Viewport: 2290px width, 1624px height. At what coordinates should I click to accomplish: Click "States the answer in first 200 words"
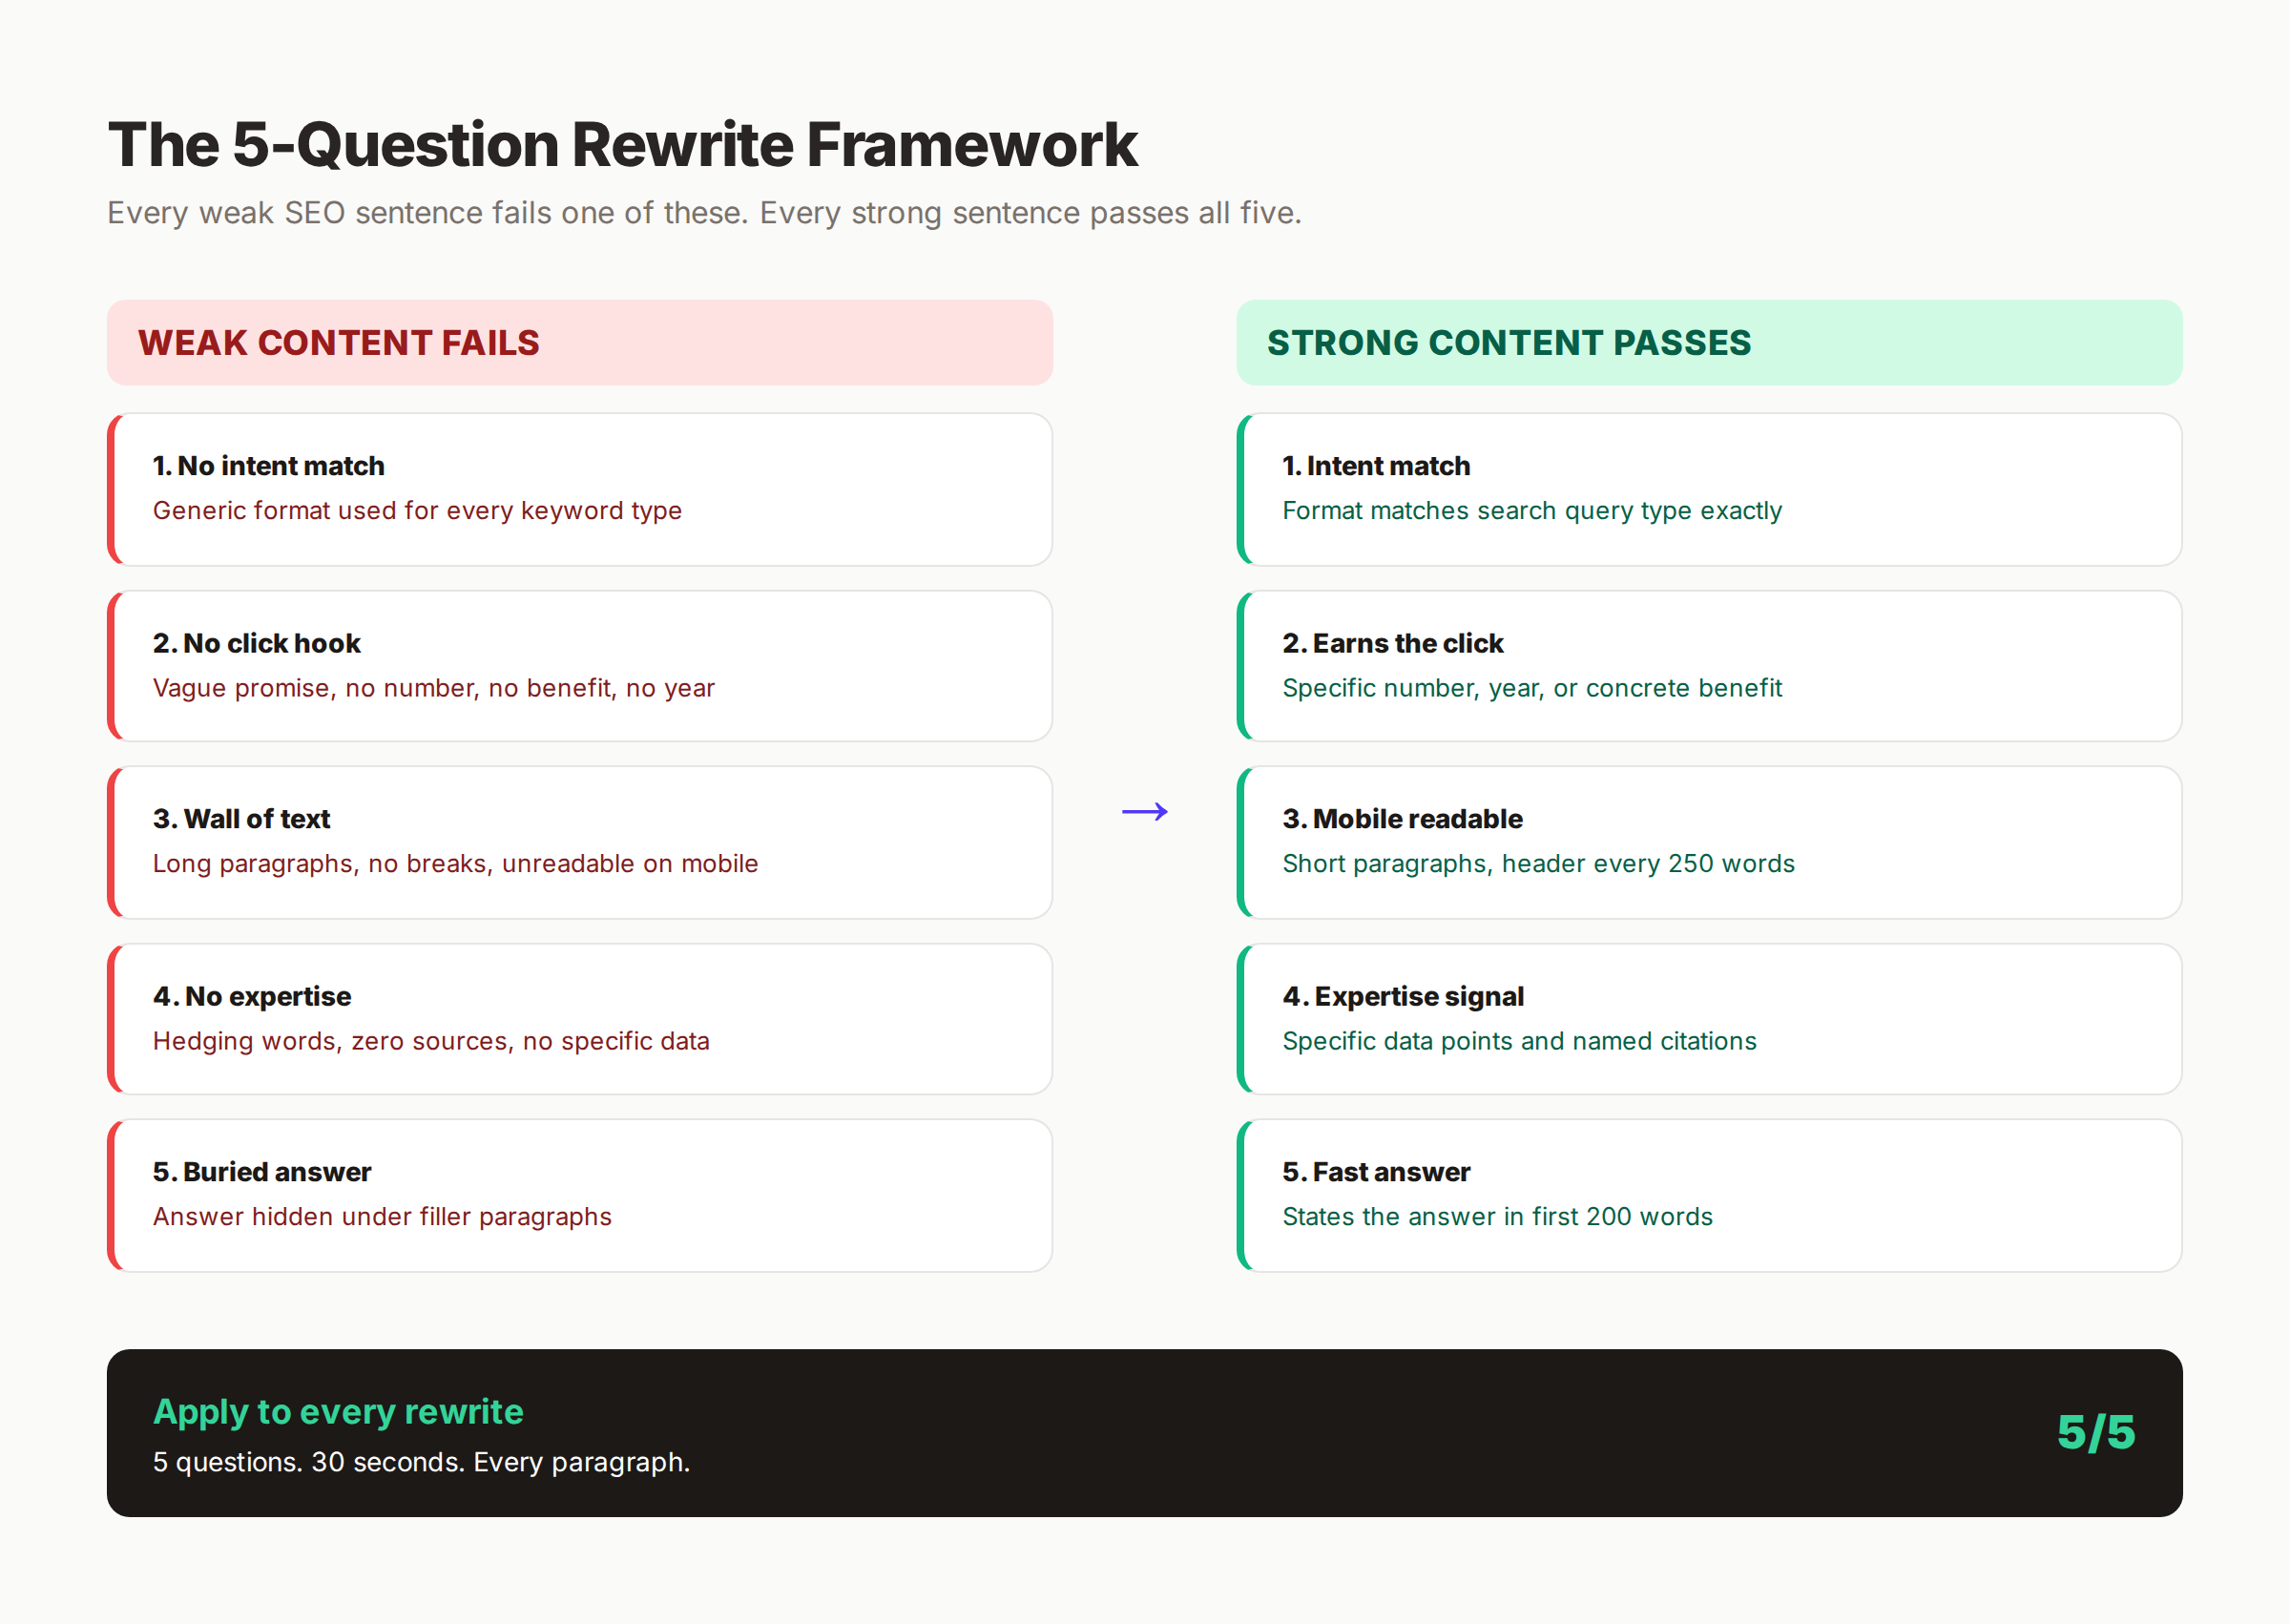(1497, 1217)
